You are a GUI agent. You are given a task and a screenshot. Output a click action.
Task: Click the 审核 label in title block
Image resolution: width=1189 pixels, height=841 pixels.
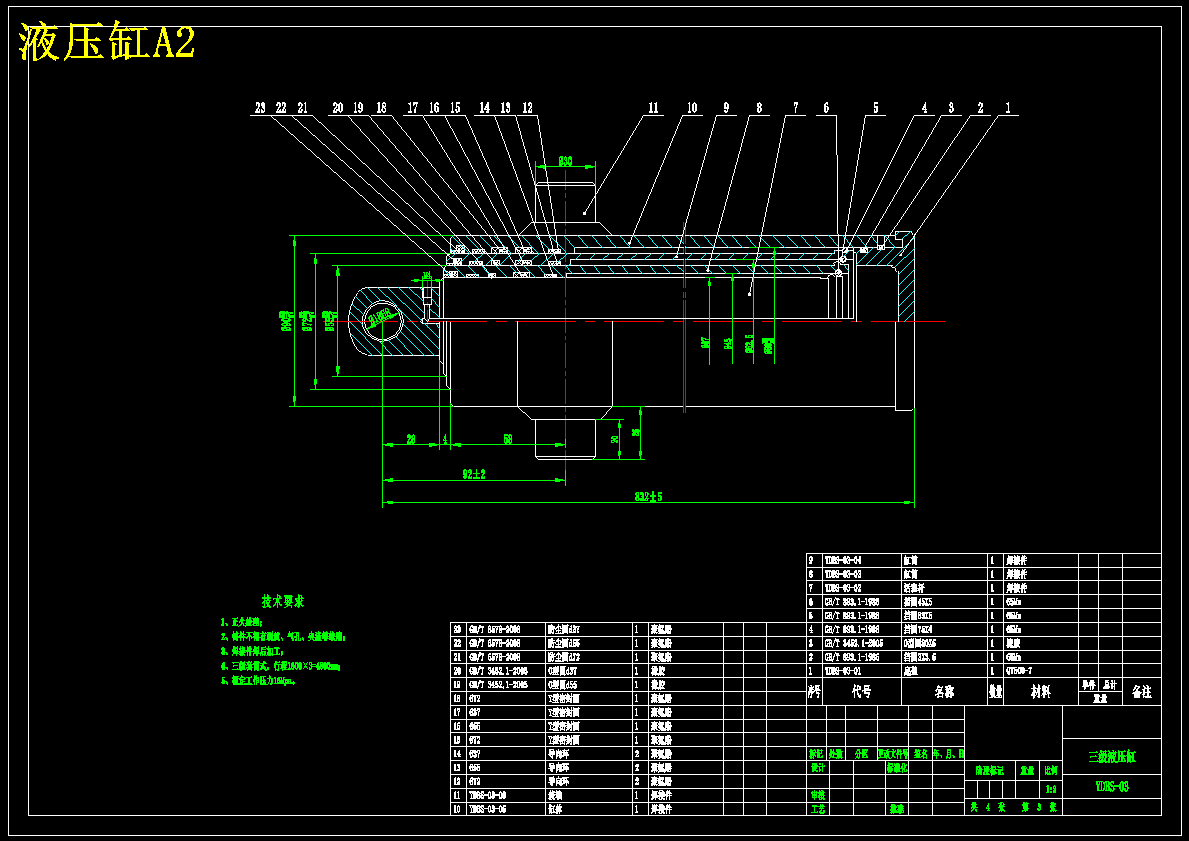pos(817,795)
